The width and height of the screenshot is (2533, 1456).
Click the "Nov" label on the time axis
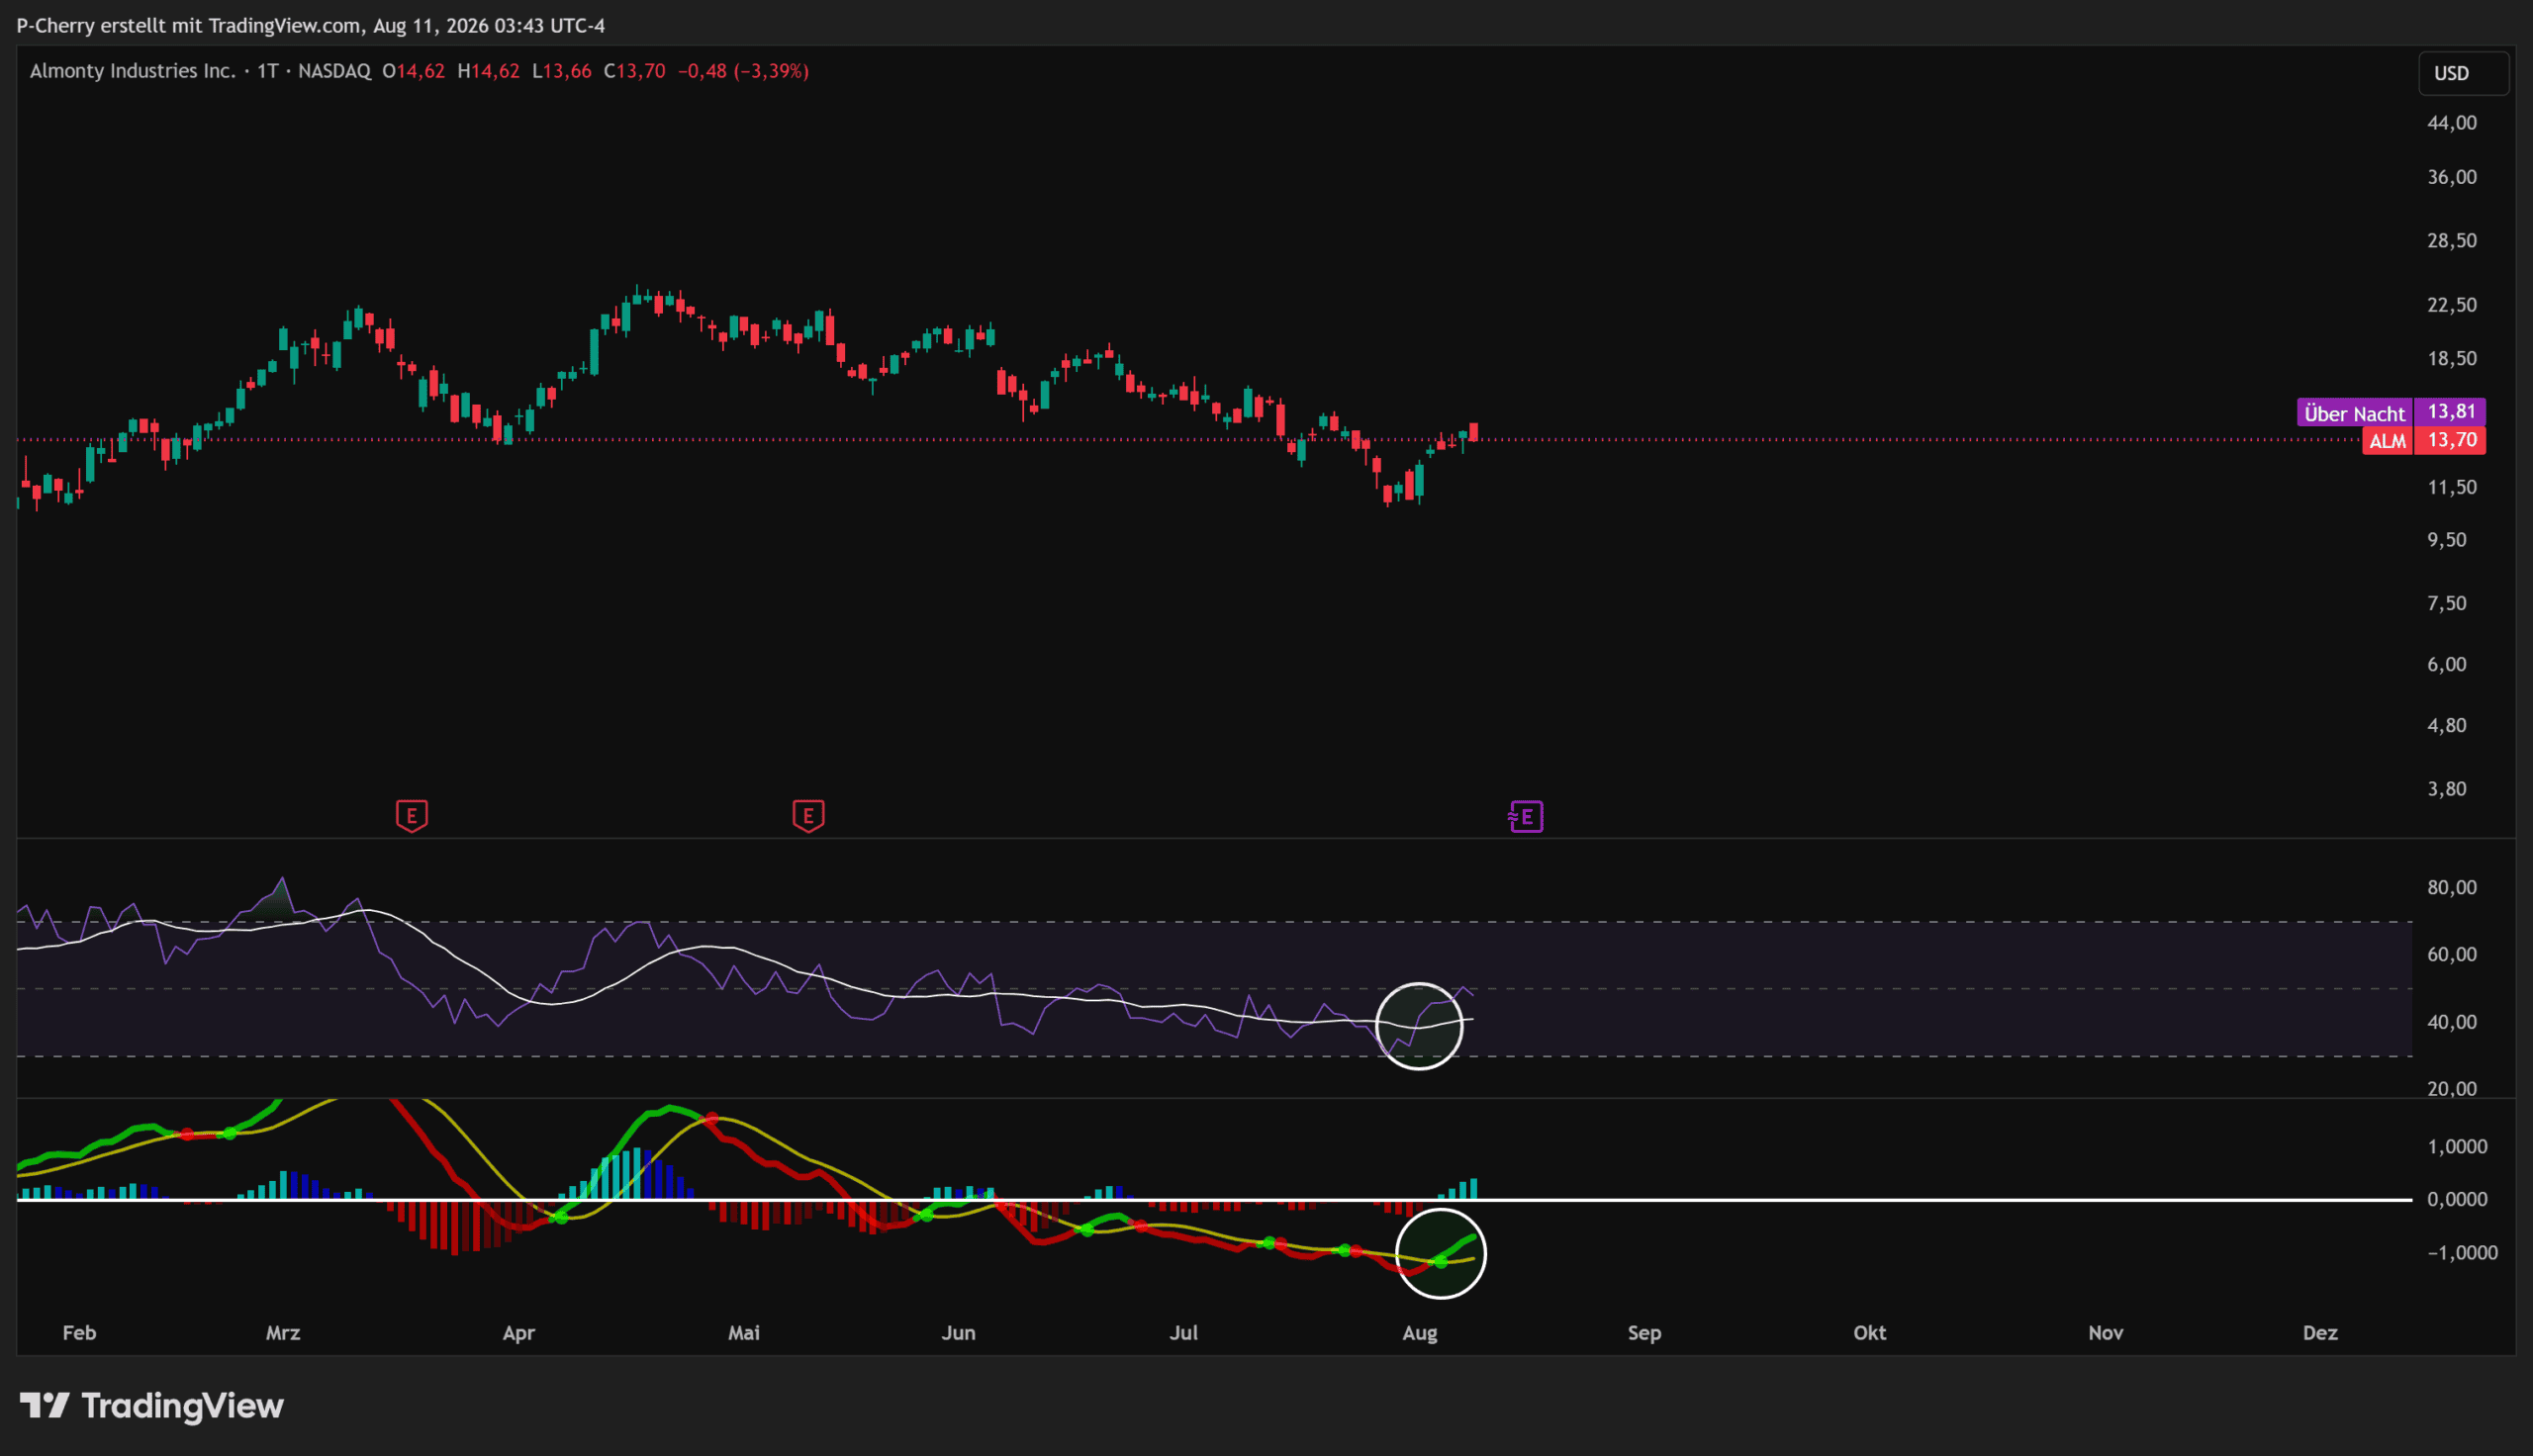[x=2106, y=1333]
